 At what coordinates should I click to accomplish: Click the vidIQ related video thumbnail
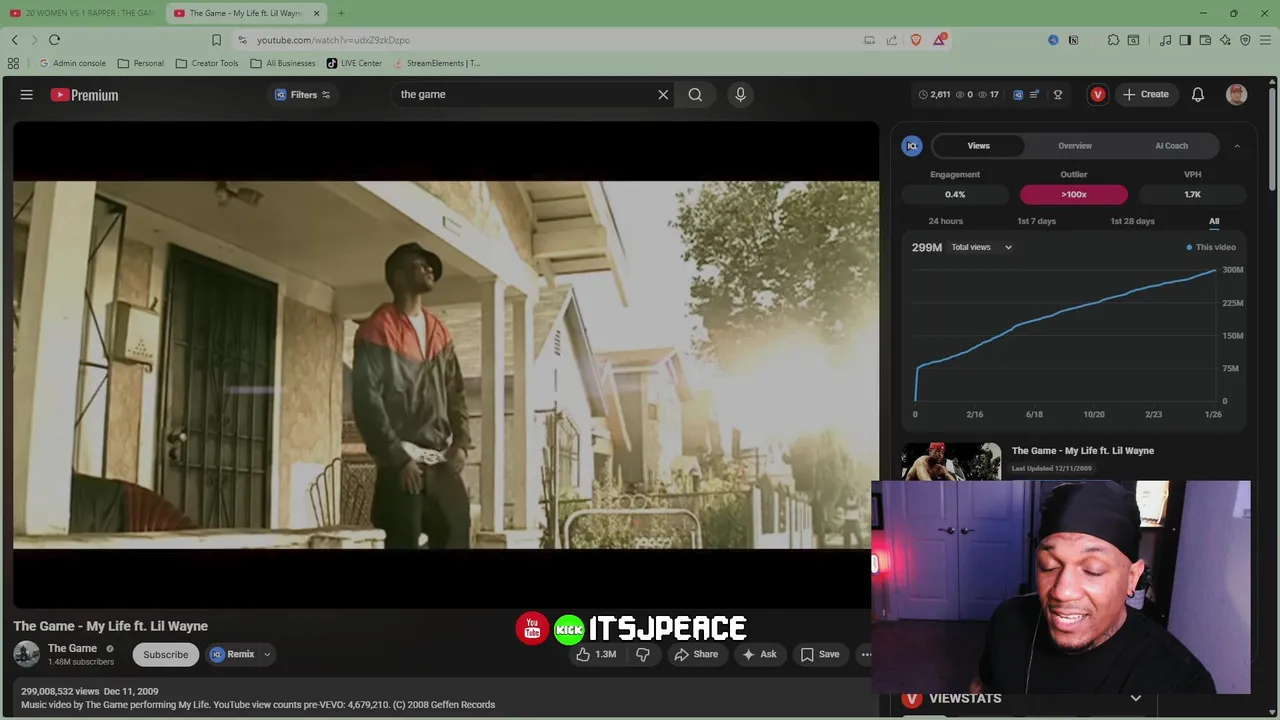951,461
